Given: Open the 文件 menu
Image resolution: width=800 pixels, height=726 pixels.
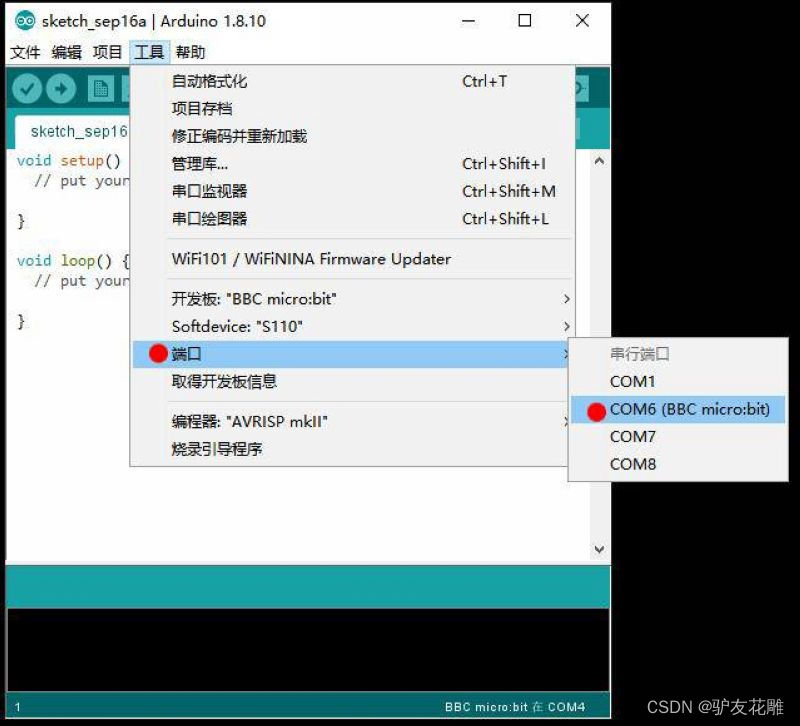Looking at the screenshot, I should pyautogui.click(x=25, y=52).
